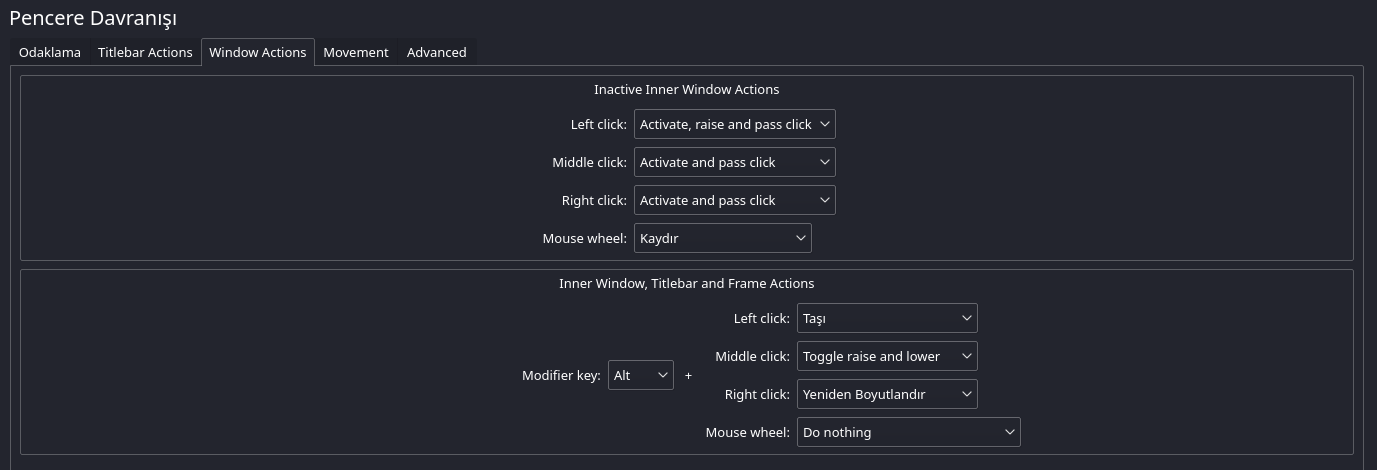
Task: Go to the Movement tab
Action: [356, 52]
